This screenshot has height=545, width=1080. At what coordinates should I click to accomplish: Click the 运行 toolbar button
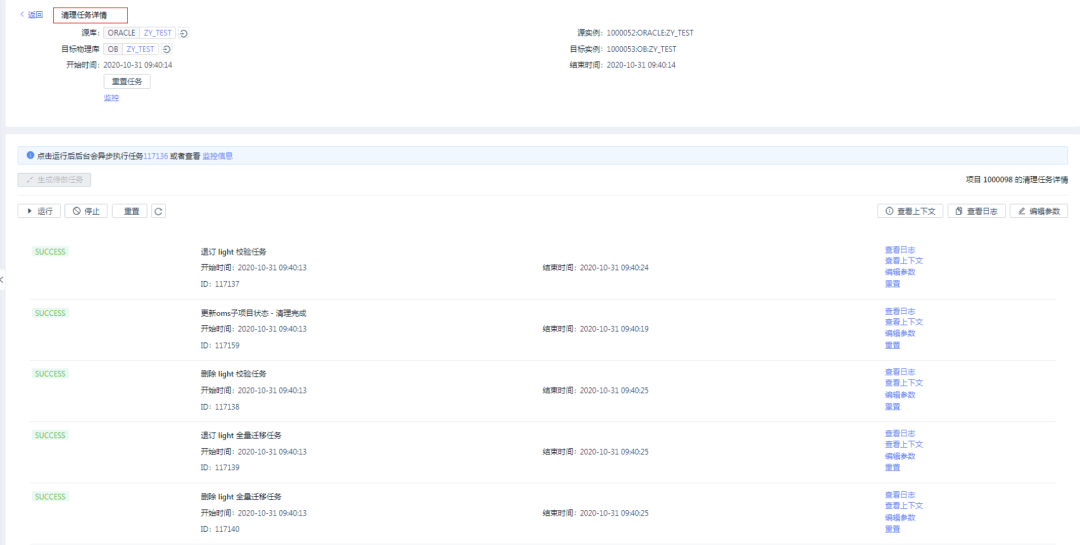(39, 212)
